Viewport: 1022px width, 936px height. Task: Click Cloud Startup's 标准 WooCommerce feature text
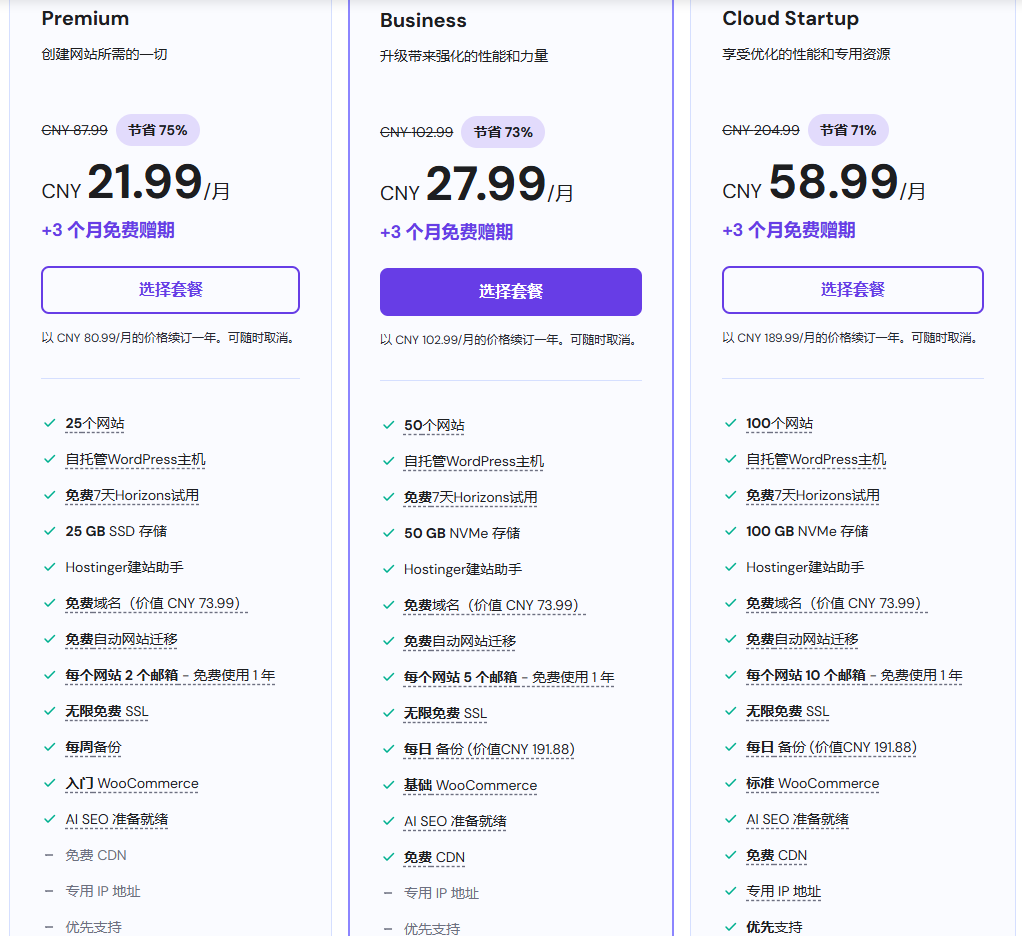pos(812,783)
